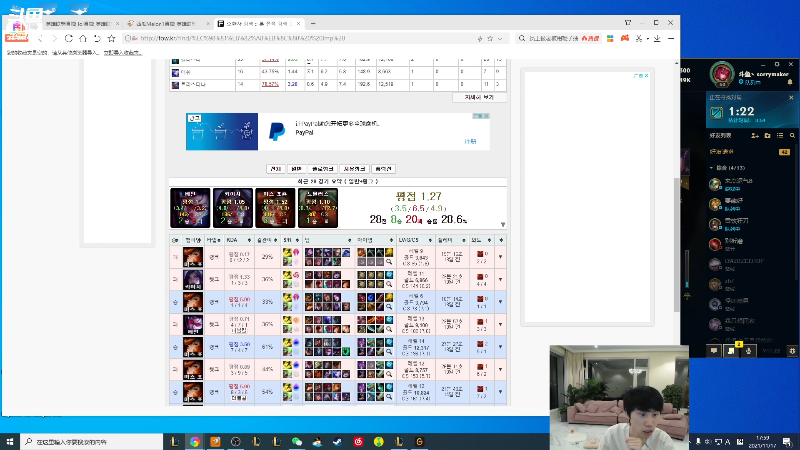Click the second champion summary card

click(233, 208)
